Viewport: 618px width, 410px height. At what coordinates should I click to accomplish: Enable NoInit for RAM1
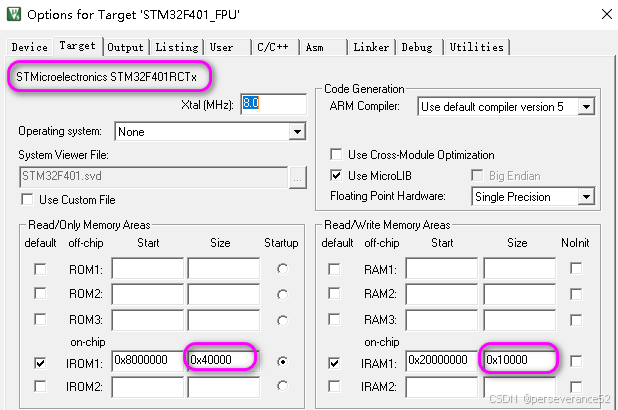point(576,268)
